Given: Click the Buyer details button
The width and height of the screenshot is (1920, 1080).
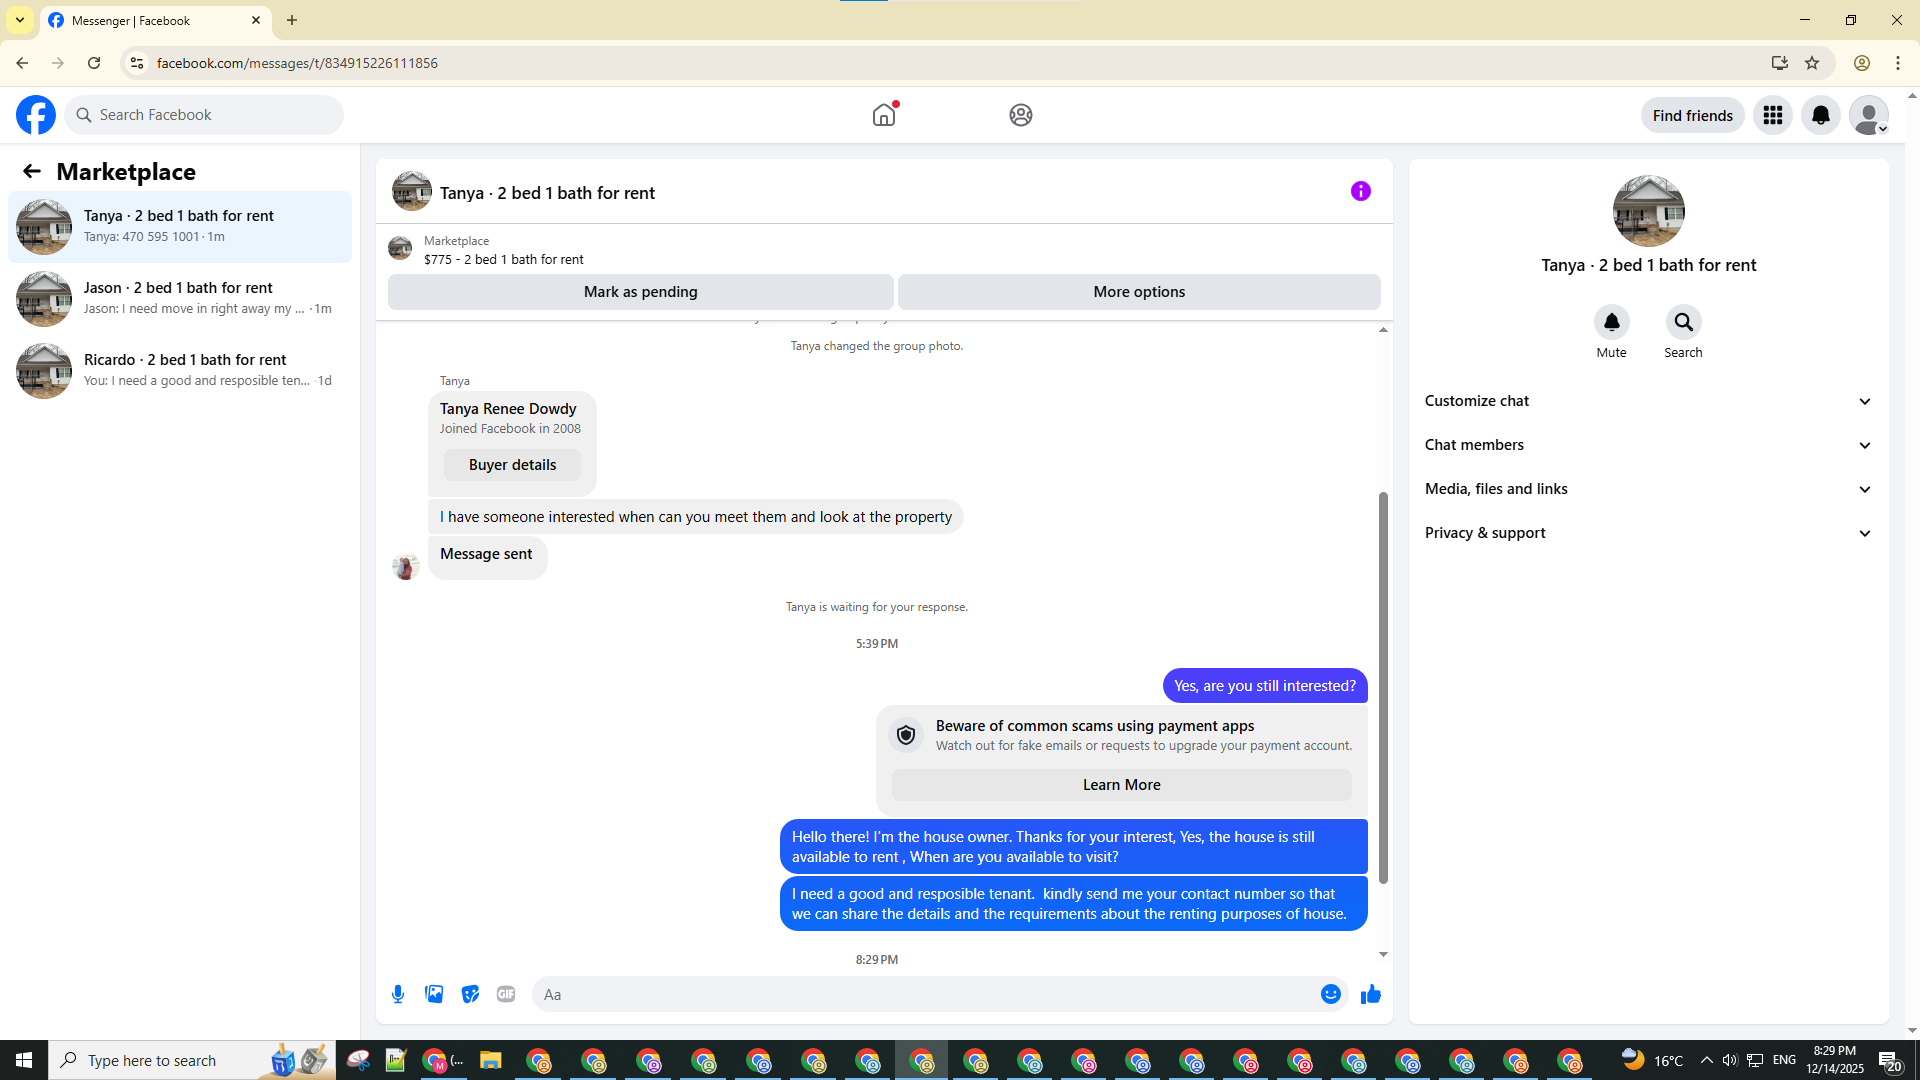Looking at the screenshot, I should click(512, 465).
